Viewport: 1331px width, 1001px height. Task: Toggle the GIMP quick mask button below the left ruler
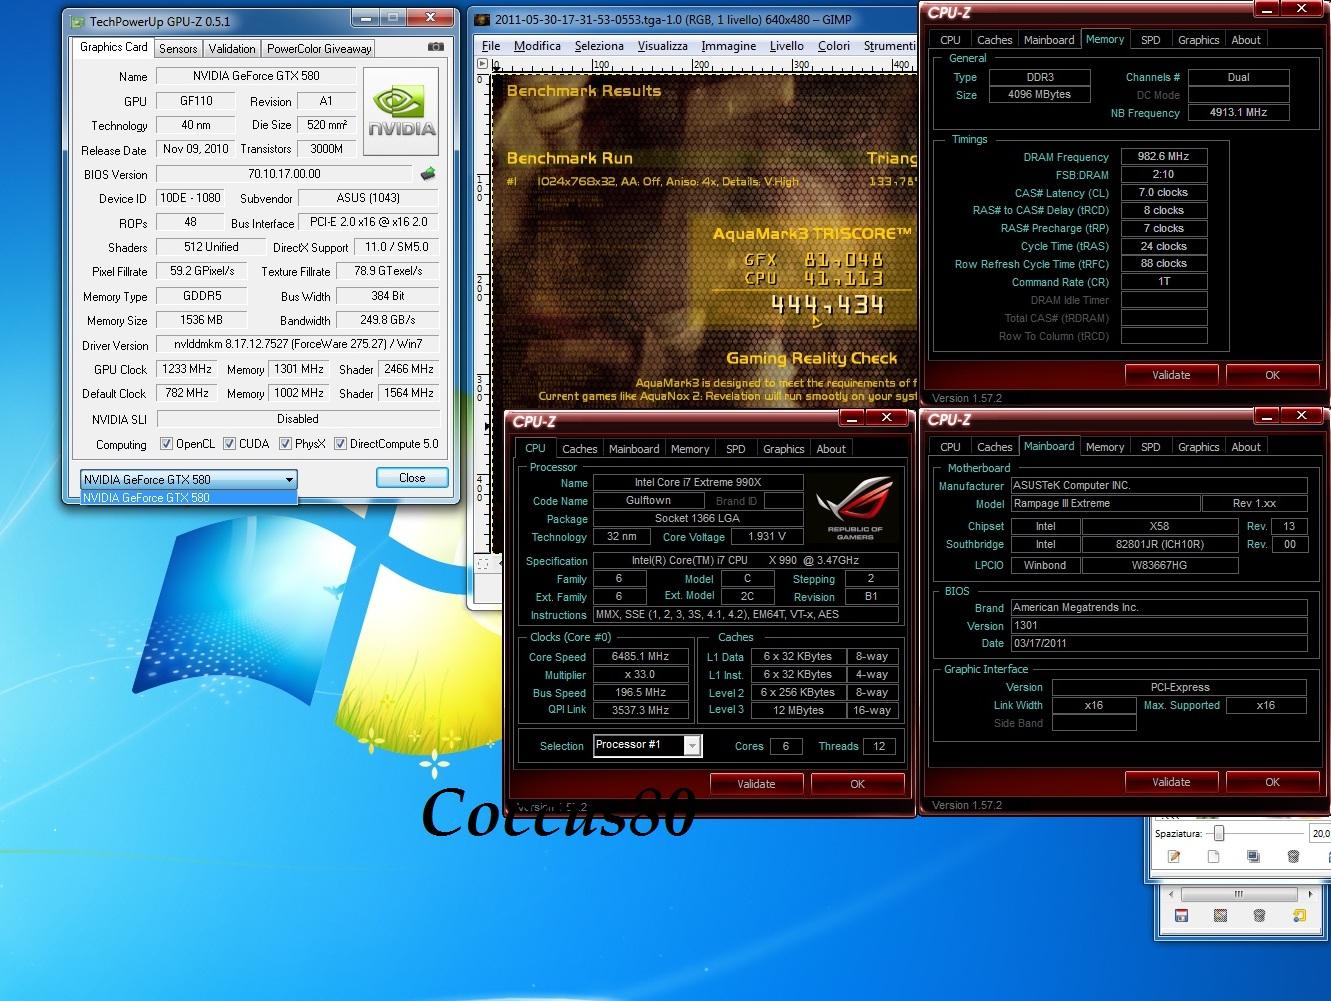pos(482,564)
